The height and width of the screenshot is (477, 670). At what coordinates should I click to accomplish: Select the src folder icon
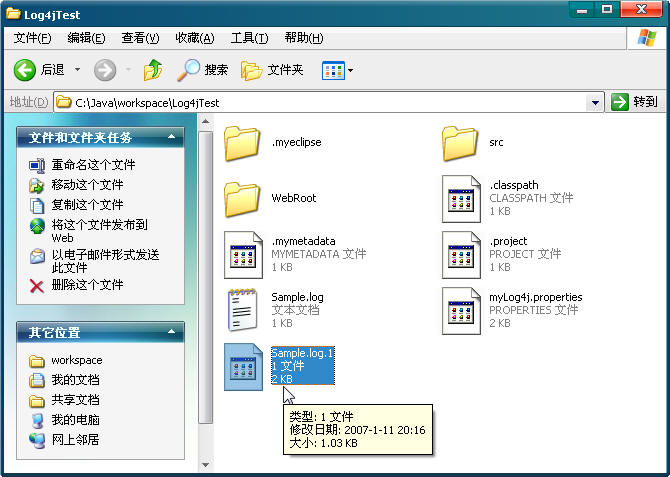460,143
